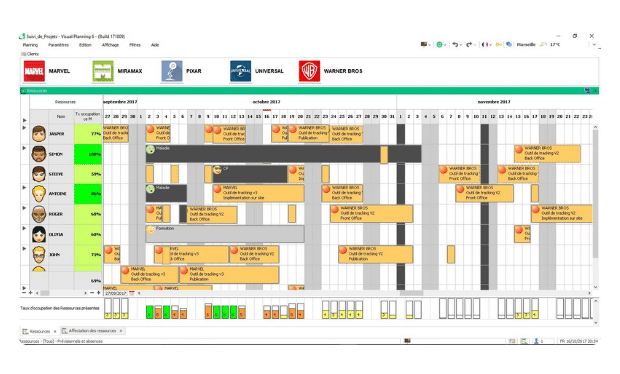Screen dimensions: 620x374
Task: Click the start date field 27/09/2017
Action: click(116, 293)
